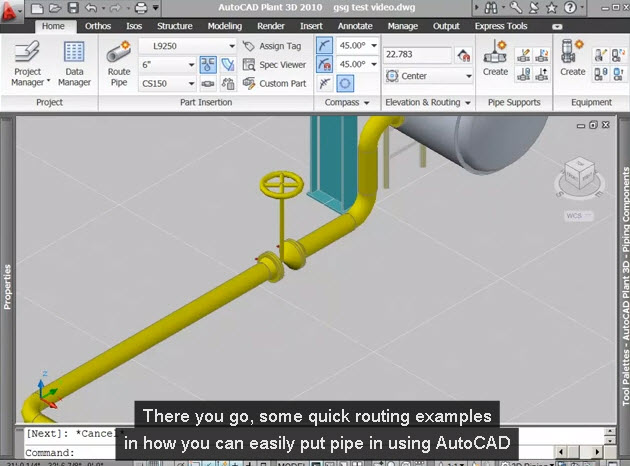Open the Insert tab
630x466 pixels.
click(311, 26)
